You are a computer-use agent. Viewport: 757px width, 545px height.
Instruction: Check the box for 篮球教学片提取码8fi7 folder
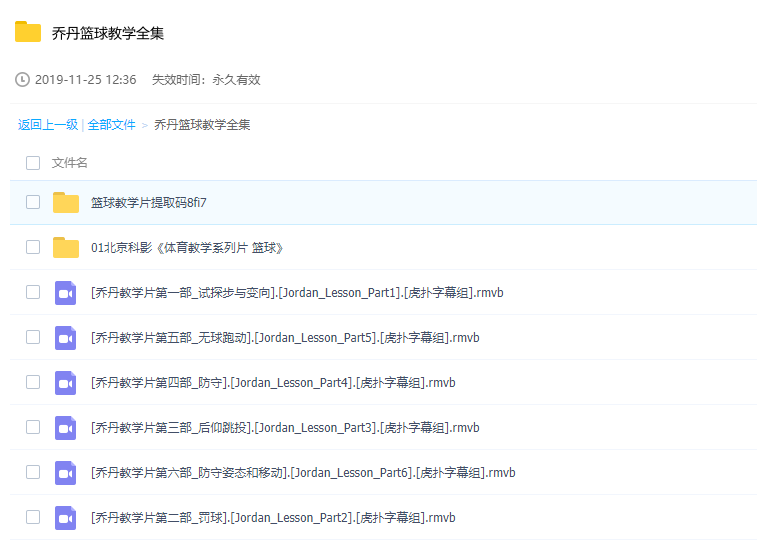(33, 202)
